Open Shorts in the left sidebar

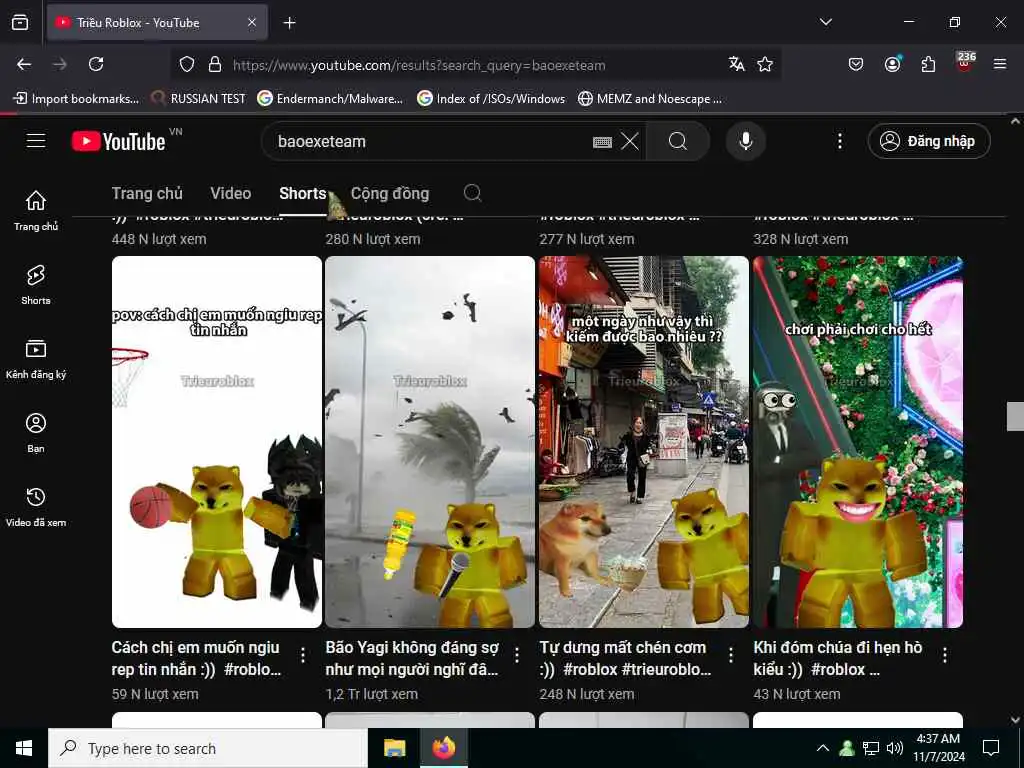point(36,285)
